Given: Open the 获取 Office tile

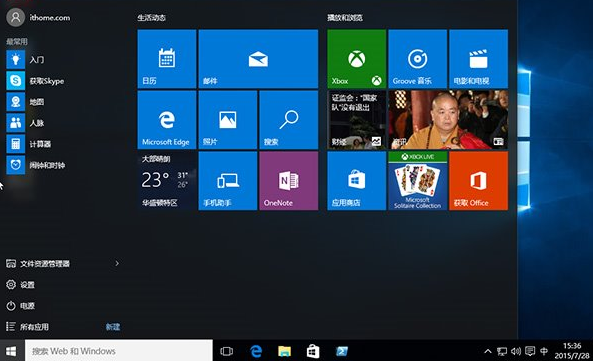Looking at the screenshot, I should [478, 181].
